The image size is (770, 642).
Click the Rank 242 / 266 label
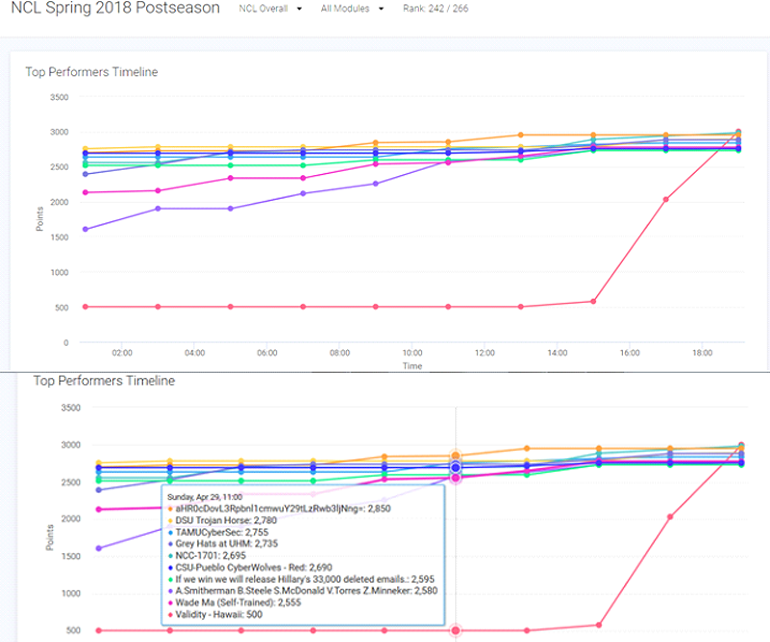(435, 9)
